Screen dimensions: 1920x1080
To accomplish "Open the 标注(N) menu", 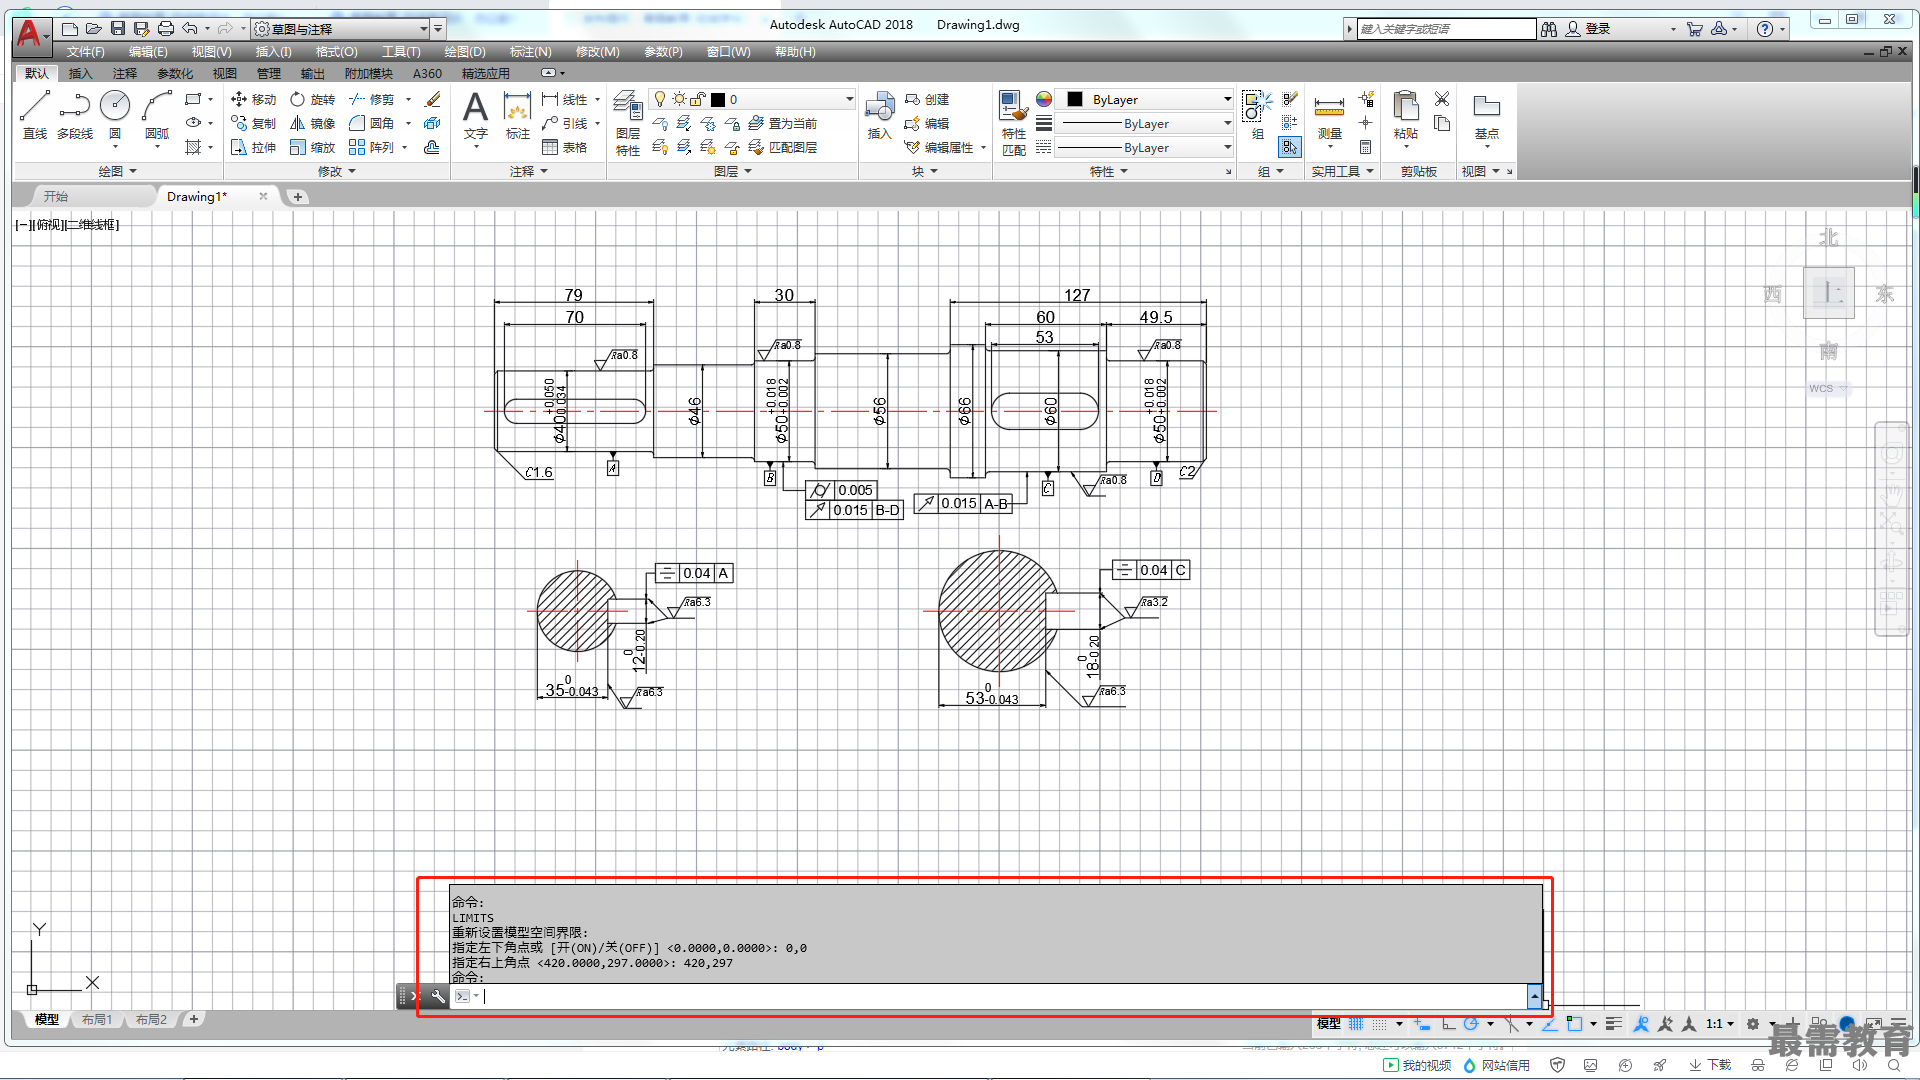I will (530, 52).
